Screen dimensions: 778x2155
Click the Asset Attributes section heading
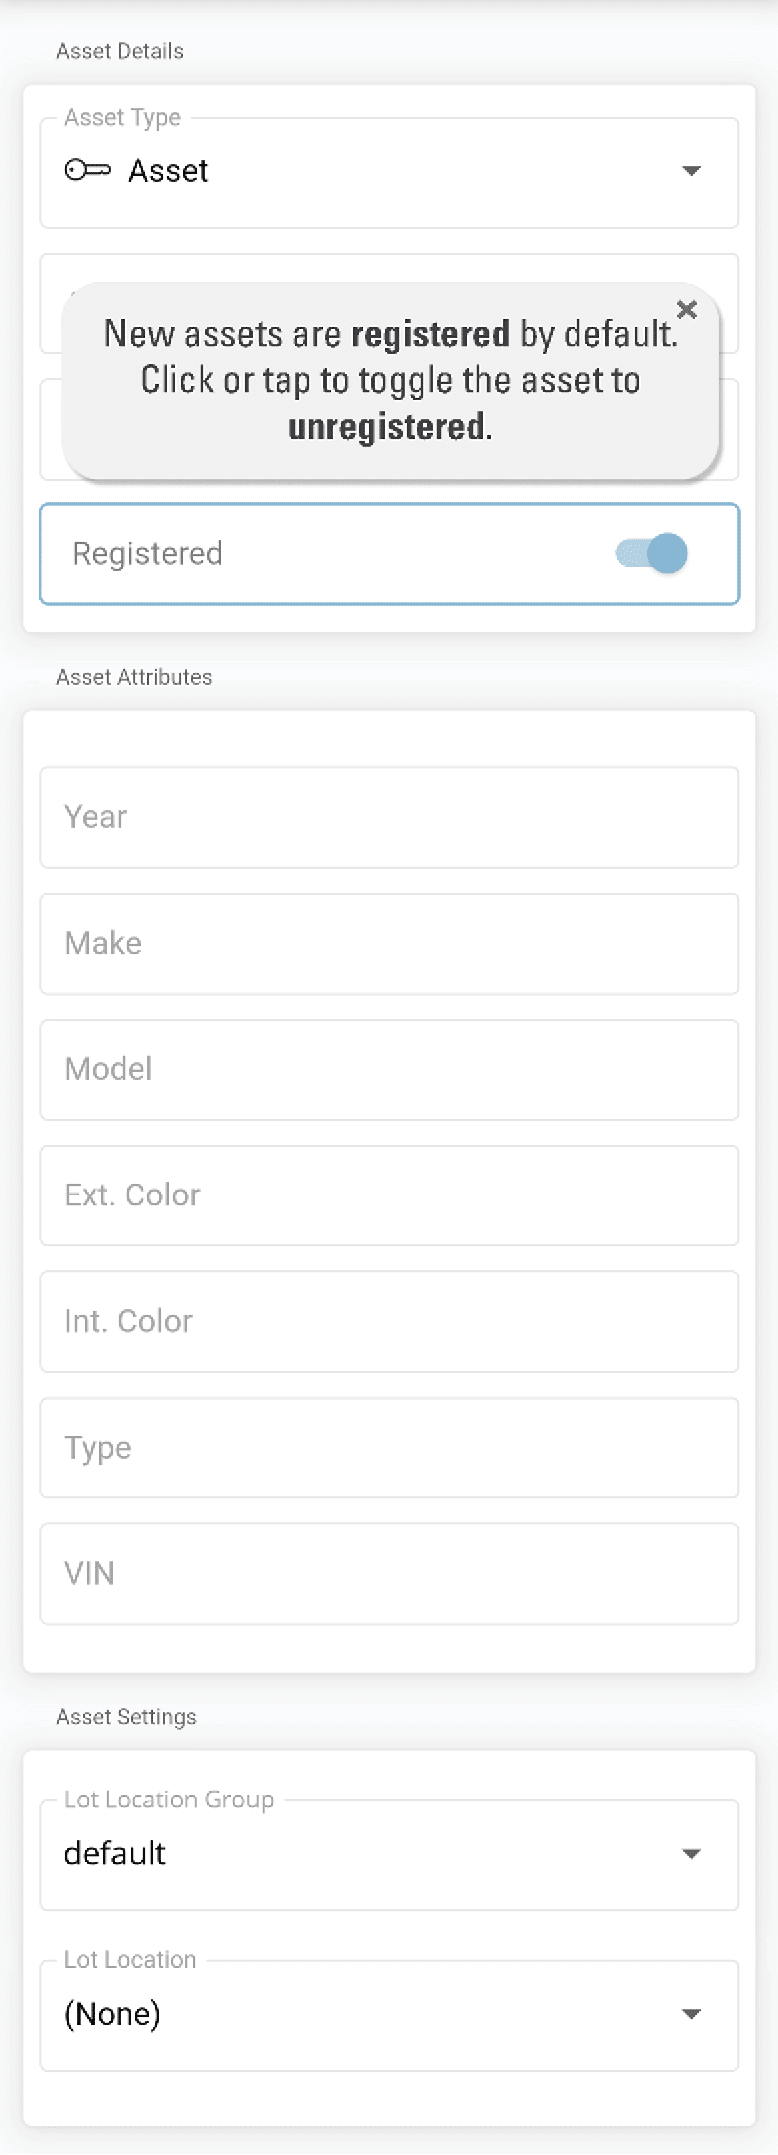(134, 677)
